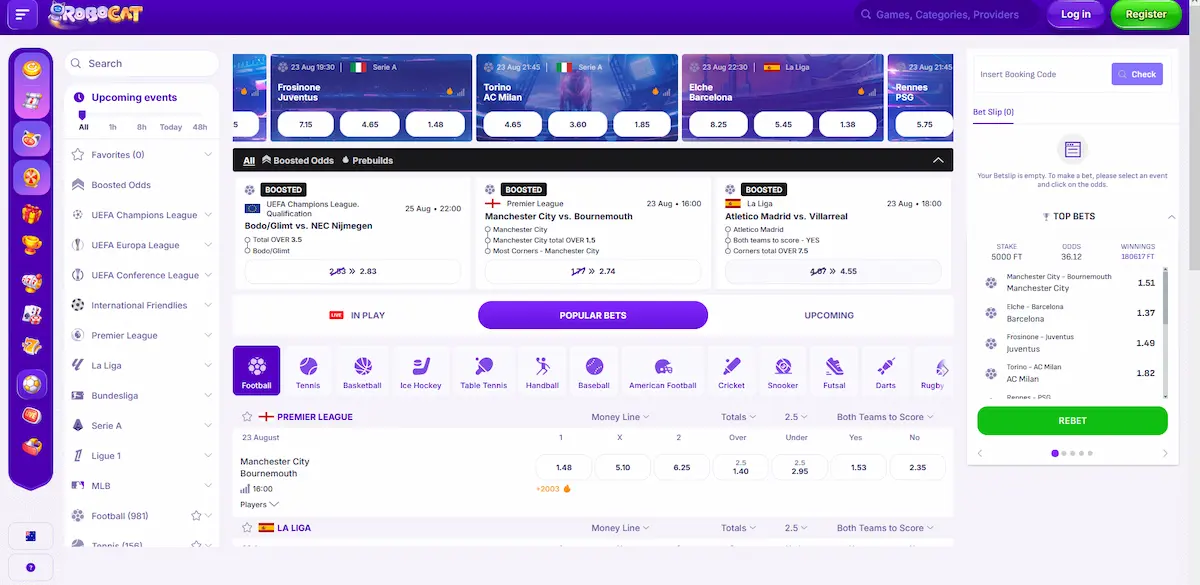Open Money Line dropdown for Premier League
Image resolution: width=1200 pixels, height=585 pixels.
coord(621,417)
